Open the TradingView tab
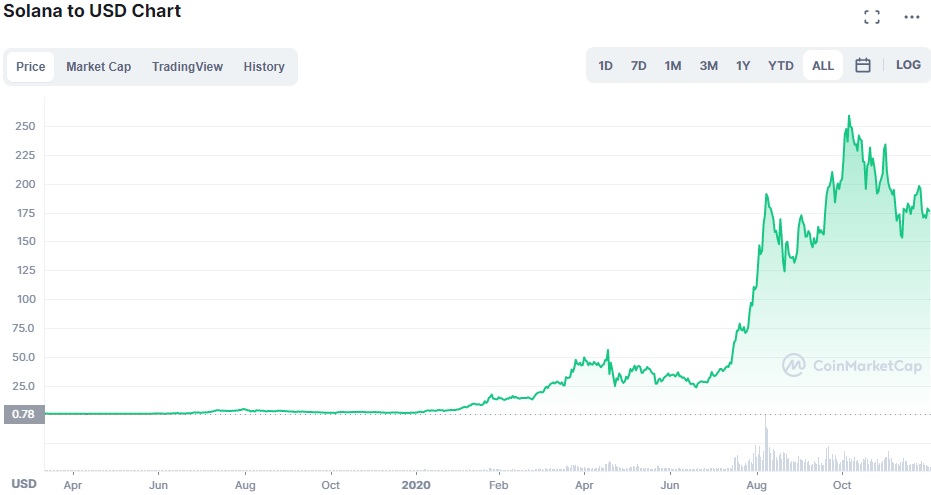 [187, 66]
